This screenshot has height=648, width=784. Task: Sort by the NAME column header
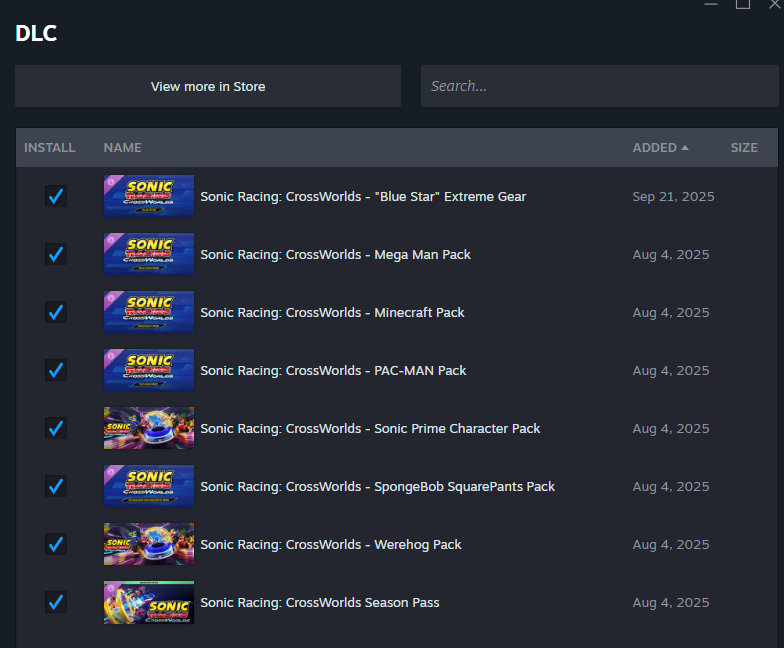(122, 148)
